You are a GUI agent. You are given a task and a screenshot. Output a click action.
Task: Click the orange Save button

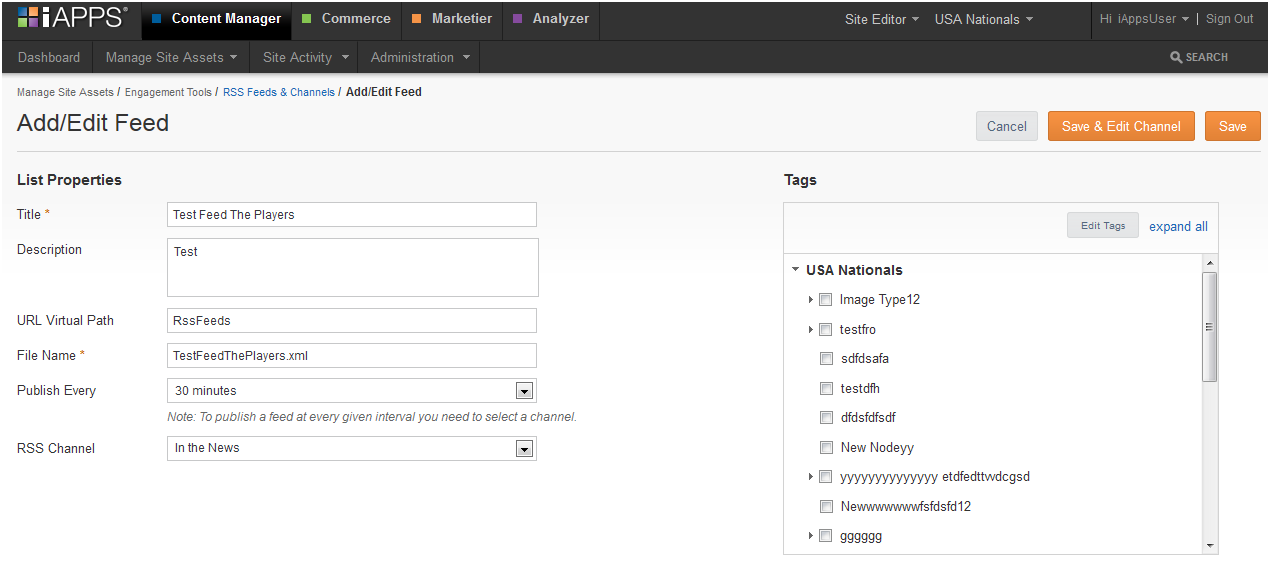pos(1233,126)
